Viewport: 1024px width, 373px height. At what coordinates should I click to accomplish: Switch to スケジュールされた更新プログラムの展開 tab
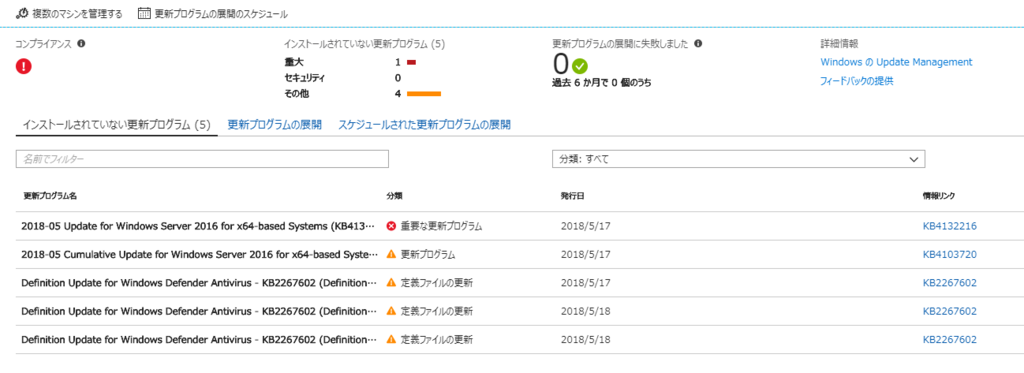pos(424,125)
